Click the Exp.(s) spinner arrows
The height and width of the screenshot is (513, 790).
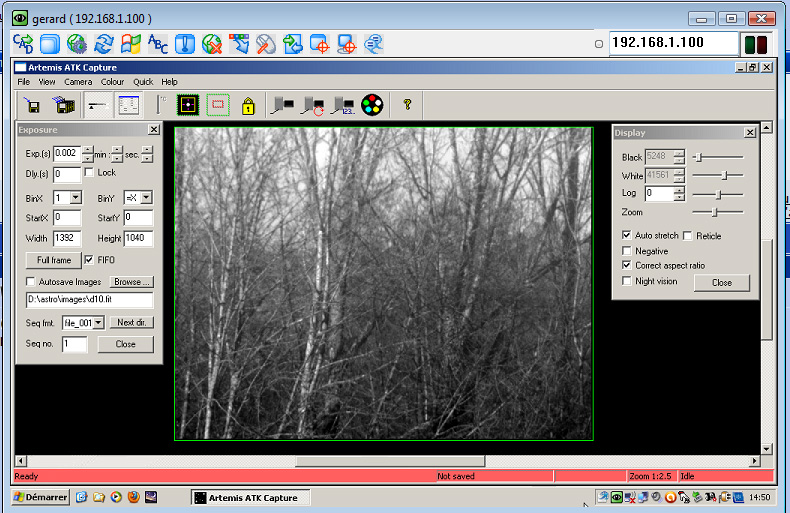pos(88,154)
